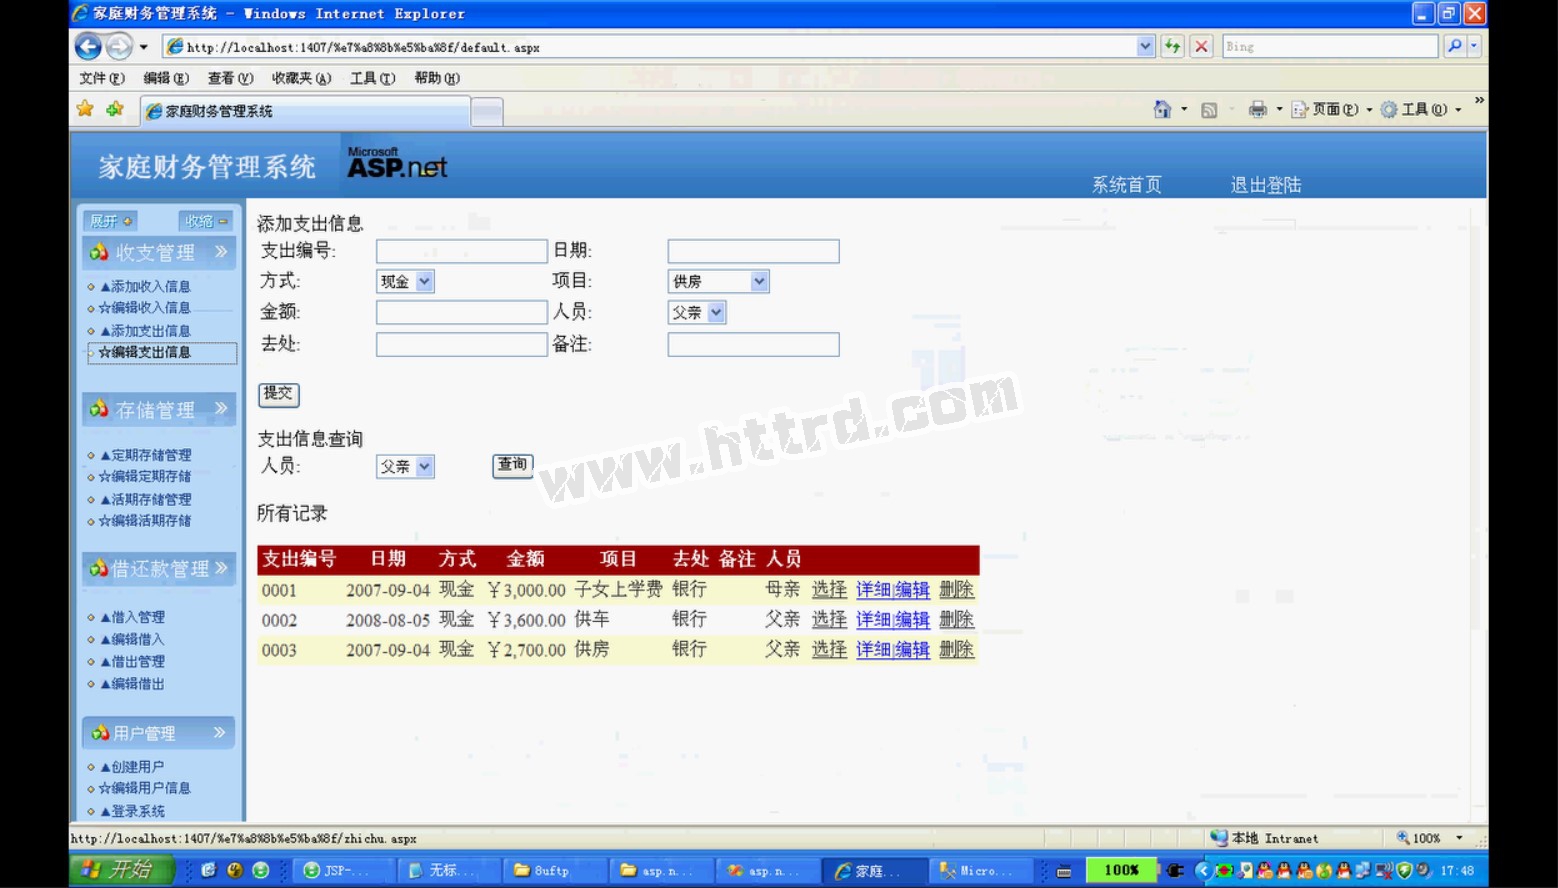This screenshot has width=1558, height=888.
Task: Click 详细编辑 for record 0001
Action: pos(893,590)
